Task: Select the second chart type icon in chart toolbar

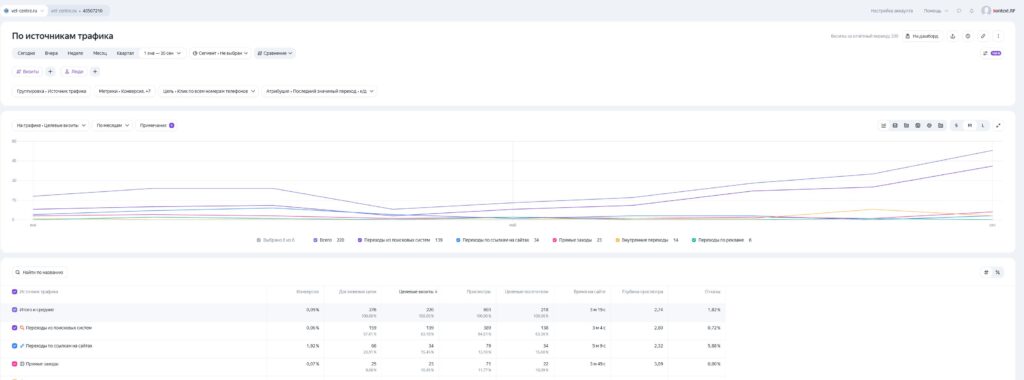Action: (895, 125)
